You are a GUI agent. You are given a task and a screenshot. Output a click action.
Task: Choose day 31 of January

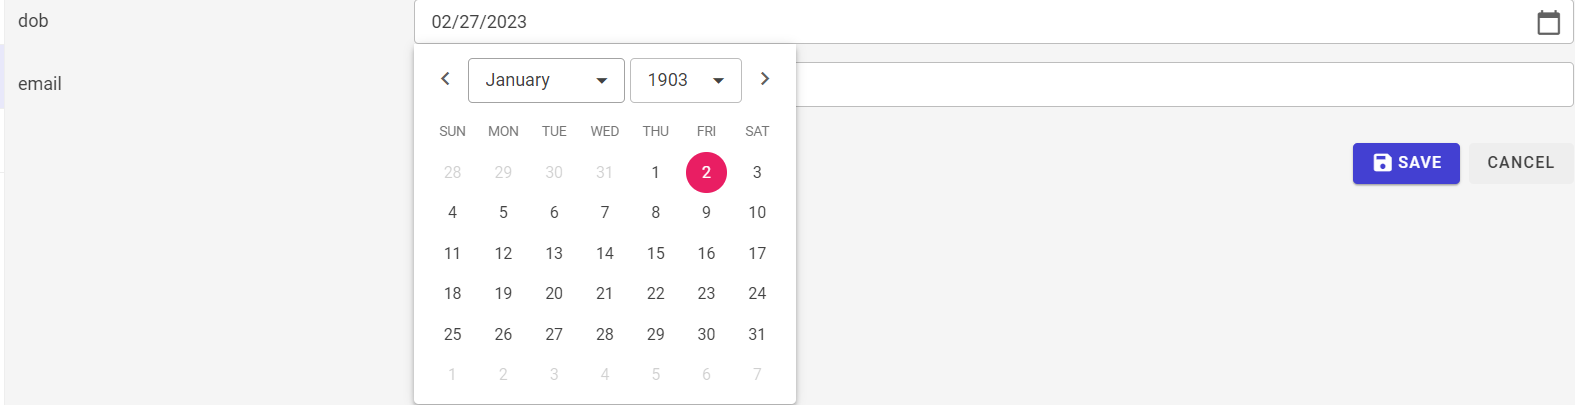pyautogui.click(x=757, y=334)
